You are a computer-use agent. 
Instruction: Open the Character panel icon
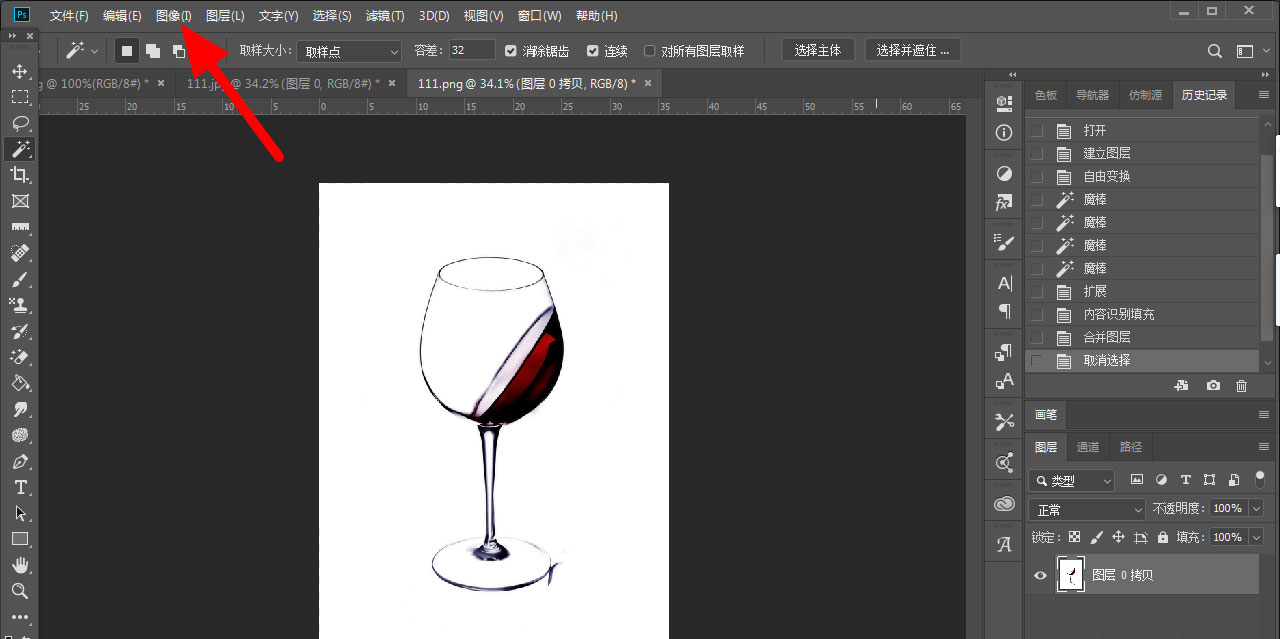1005,283
